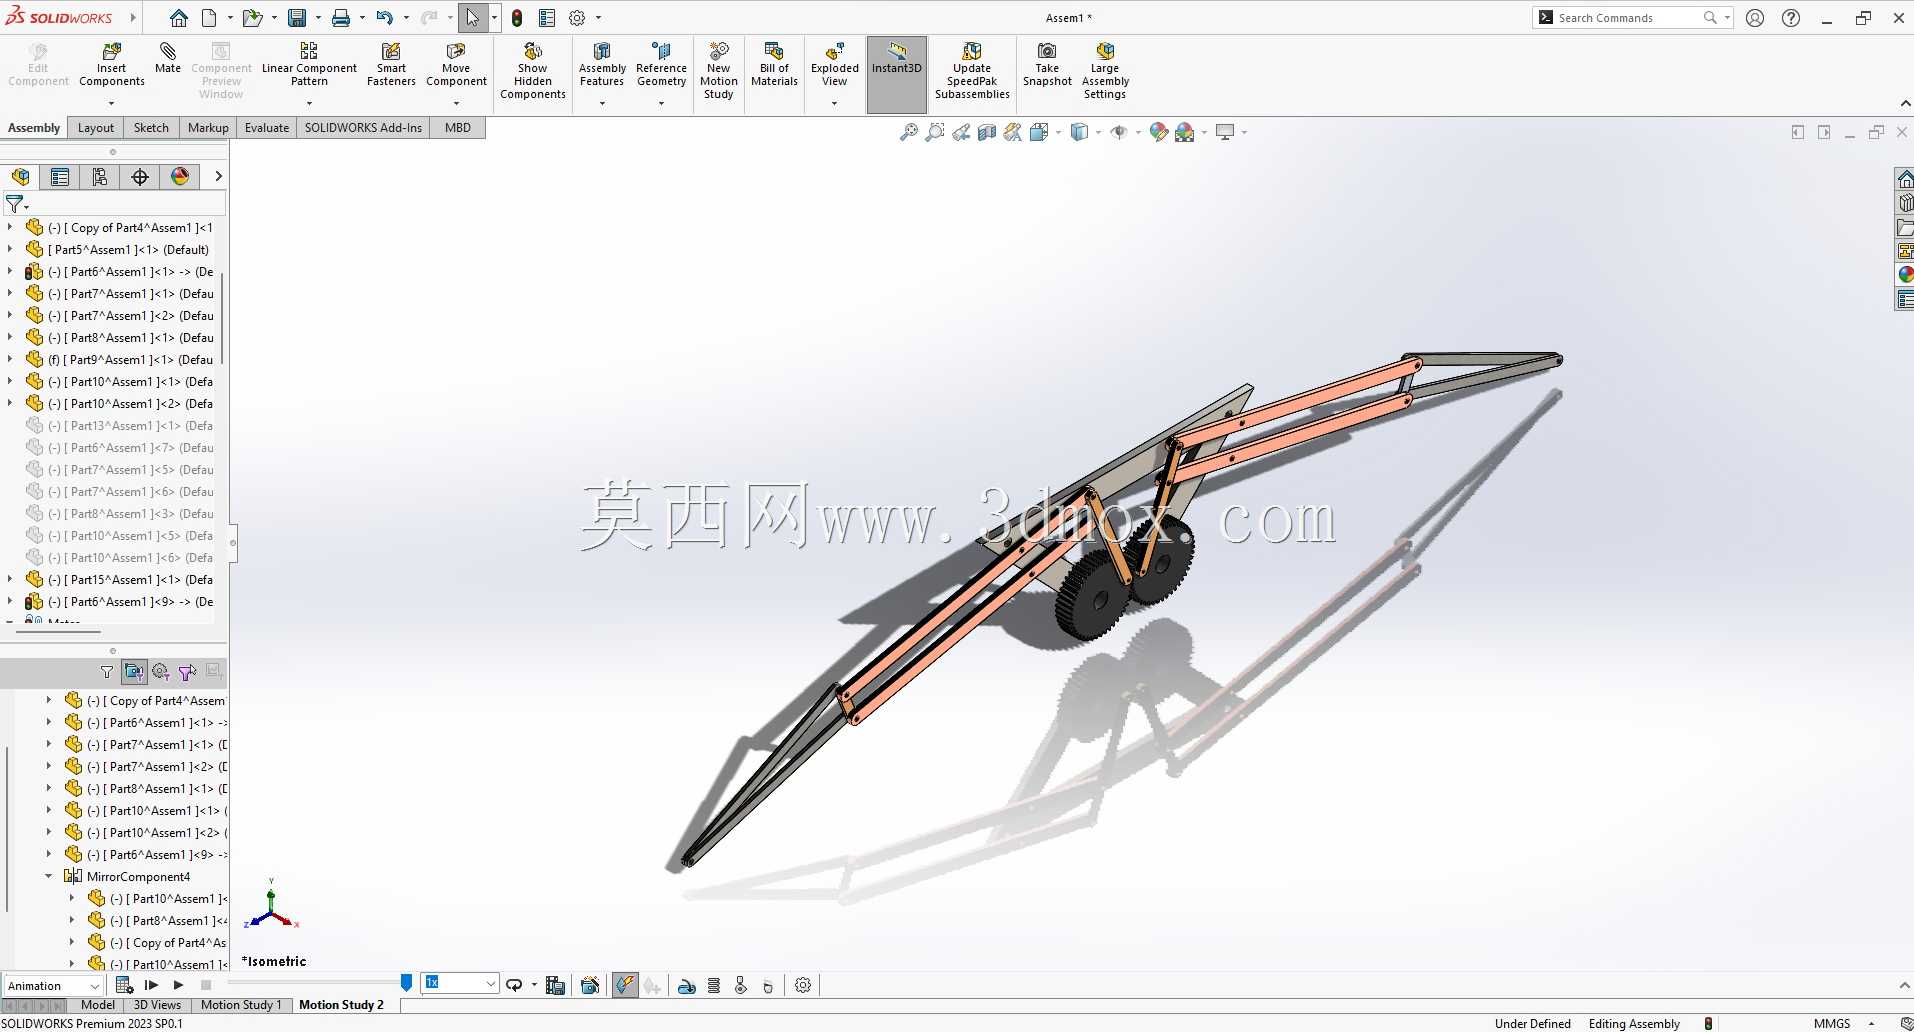The image size is (1914, 1032).
Task: Open Reference Geometry
Action: pyautogui.click(x=661, y=66)
